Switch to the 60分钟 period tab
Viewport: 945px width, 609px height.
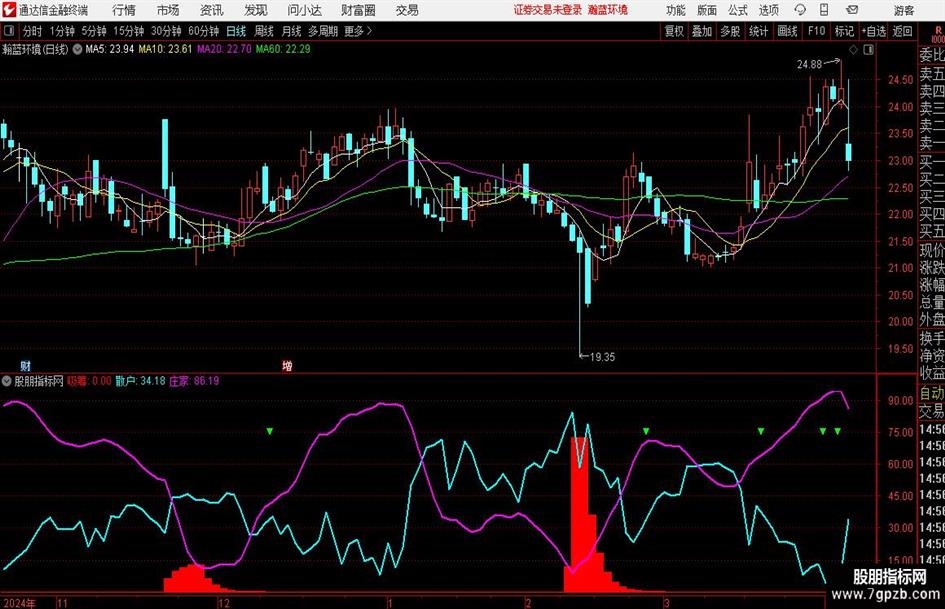point(203,31)
